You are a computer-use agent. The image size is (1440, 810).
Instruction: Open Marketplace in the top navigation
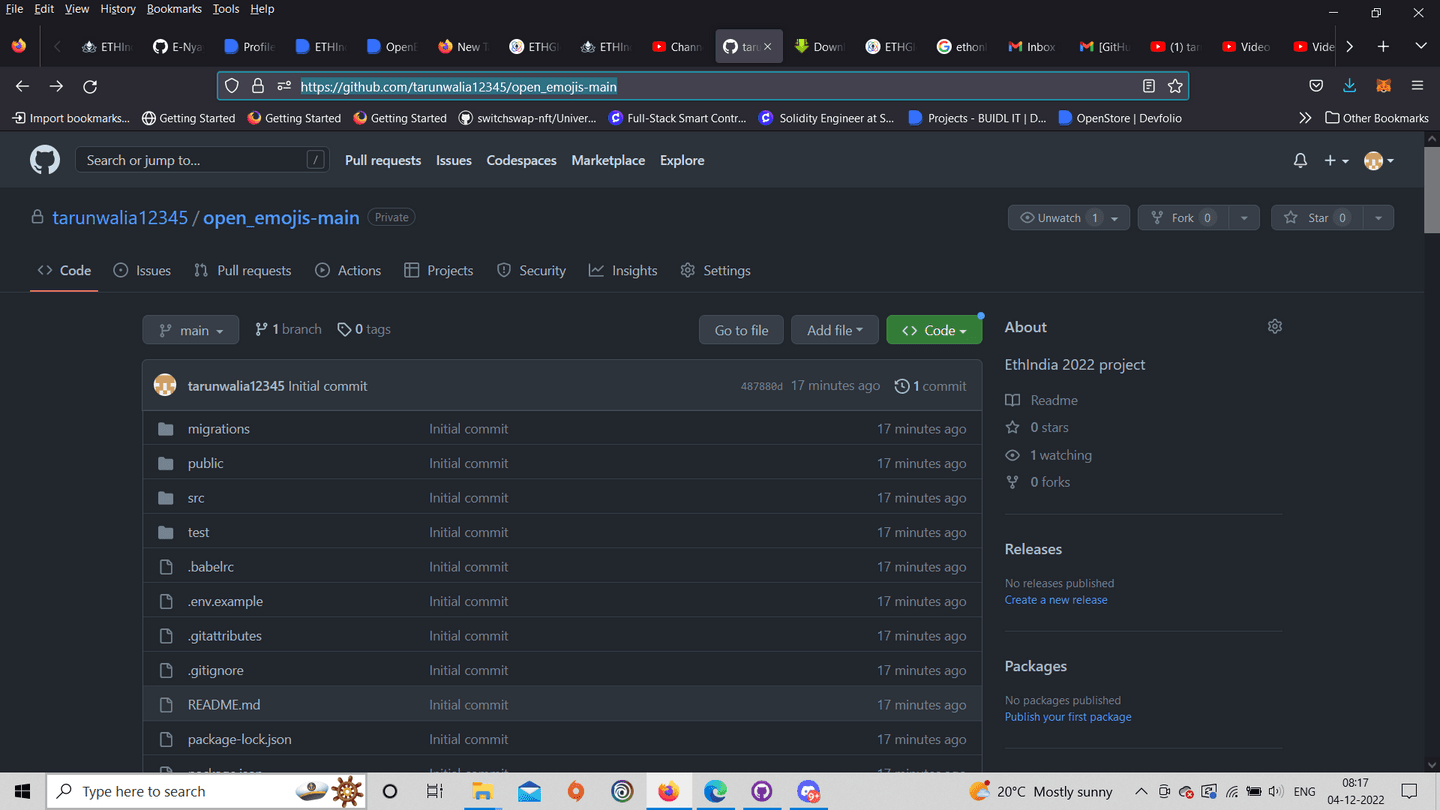pos(608,160)
